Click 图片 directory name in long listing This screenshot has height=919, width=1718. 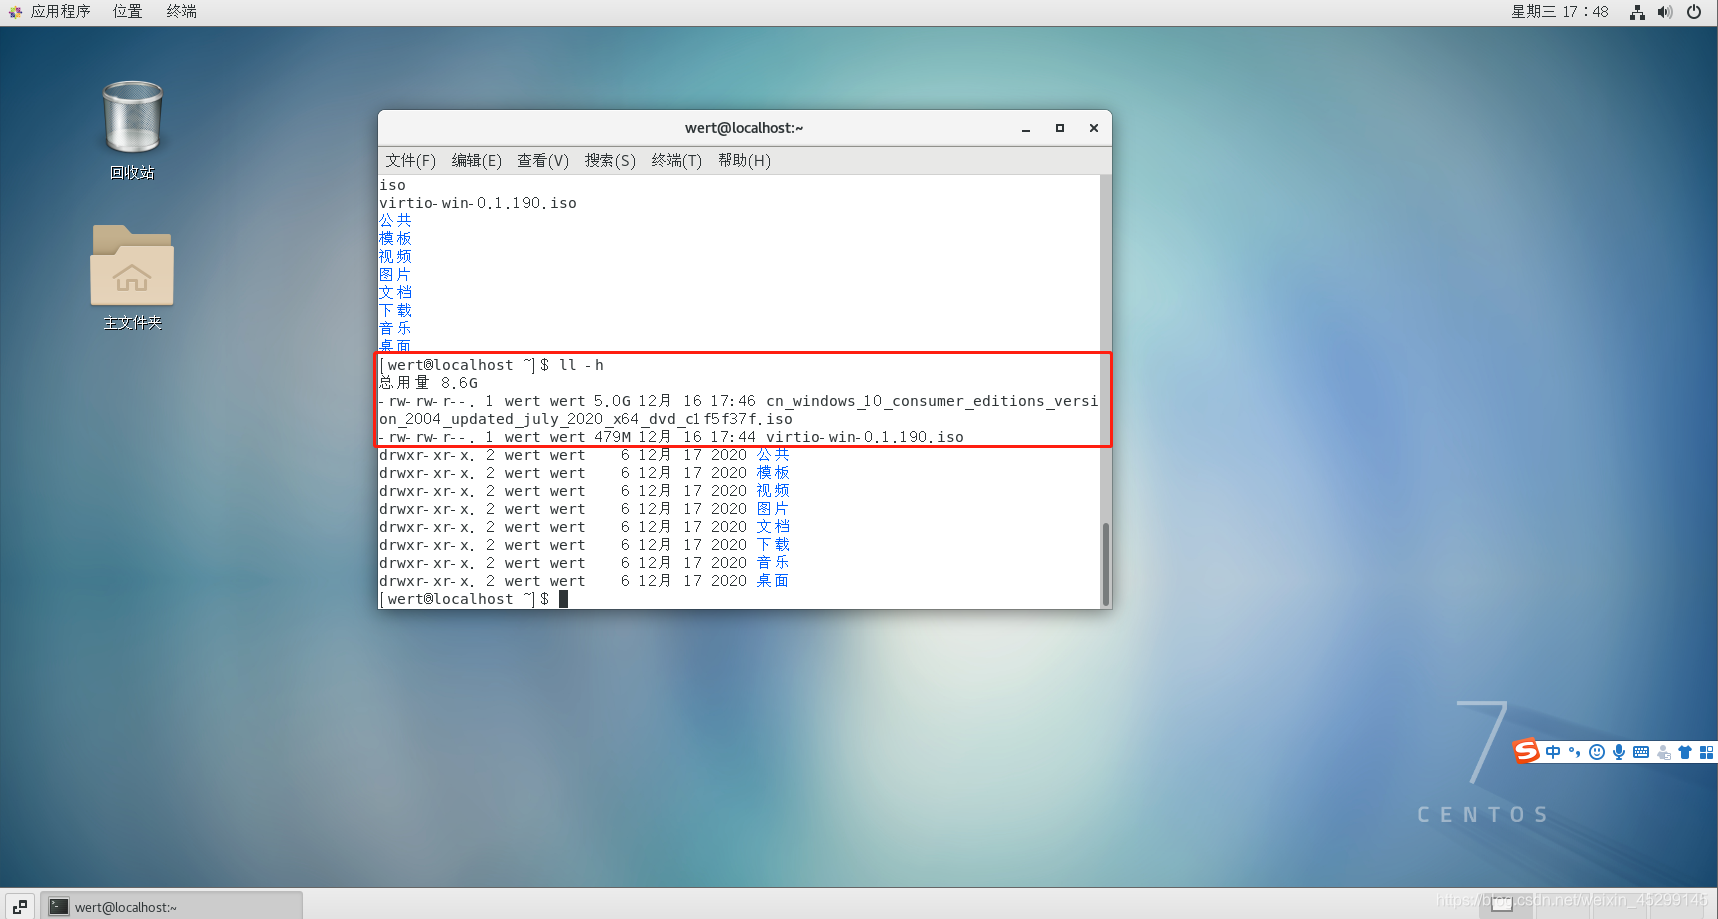(773, 509)
